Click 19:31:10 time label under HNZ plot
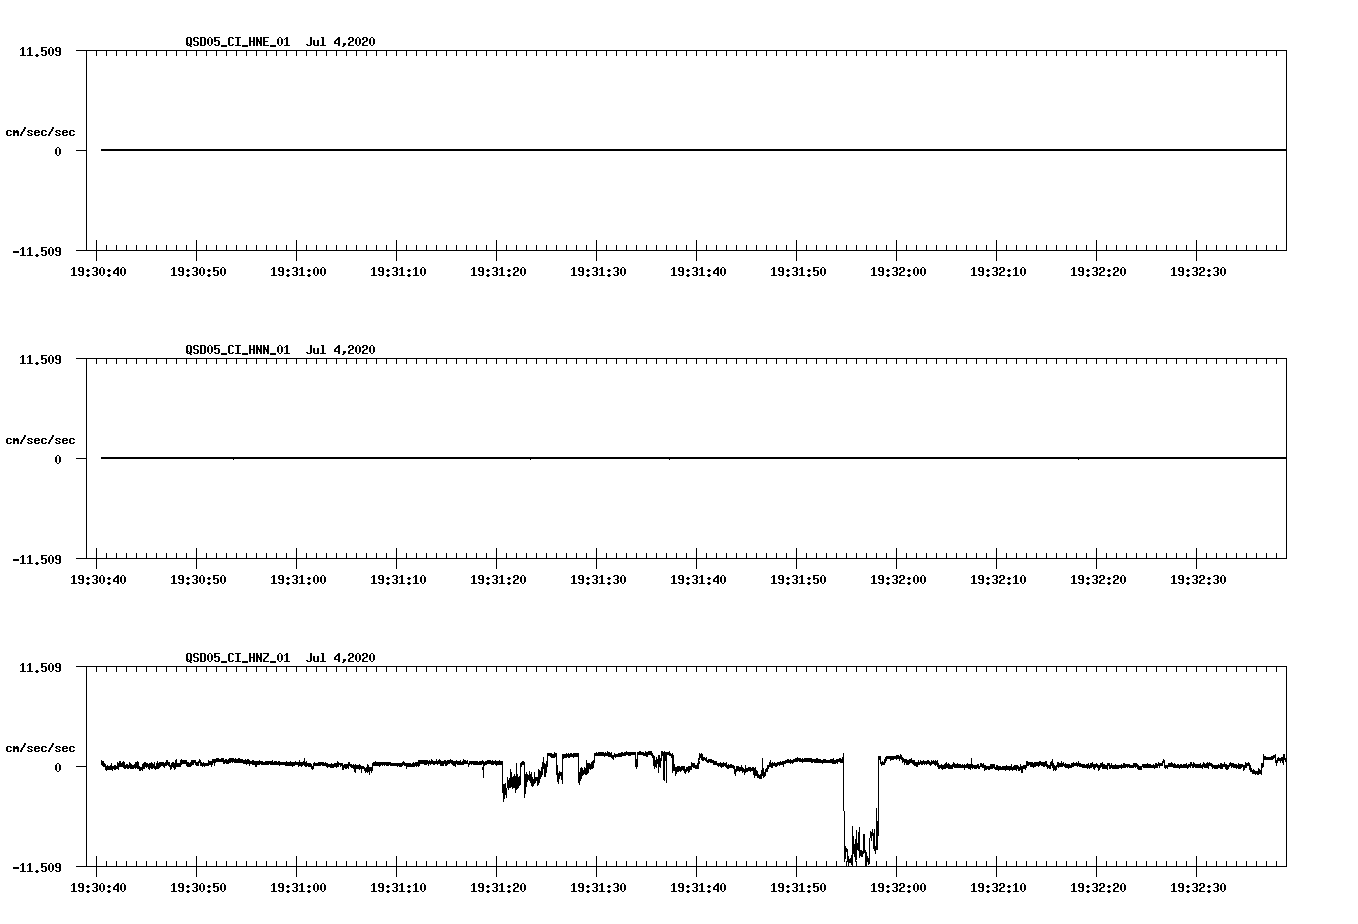The width and height of the screenshot is (1358, 924). coord(398,888)
